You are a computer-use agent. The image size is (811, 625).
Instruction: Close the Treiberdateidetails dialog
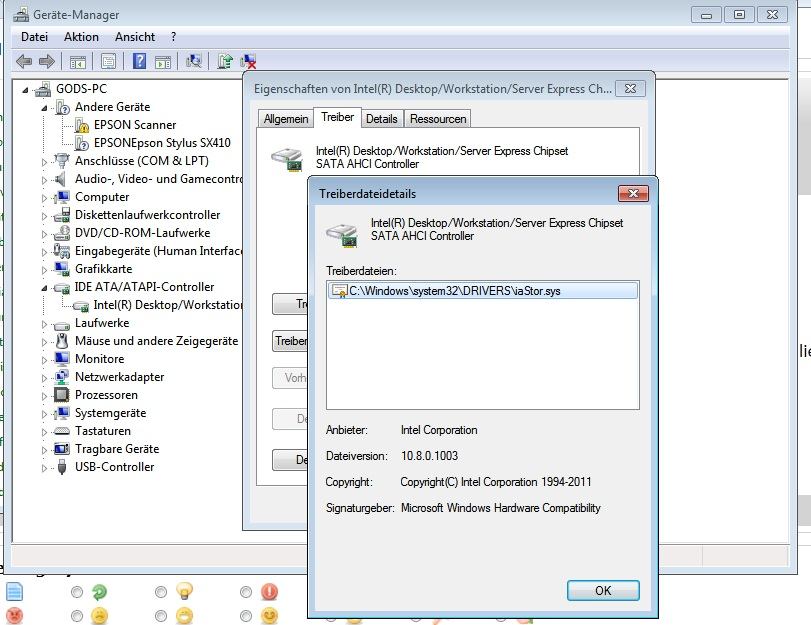point(633,194)
